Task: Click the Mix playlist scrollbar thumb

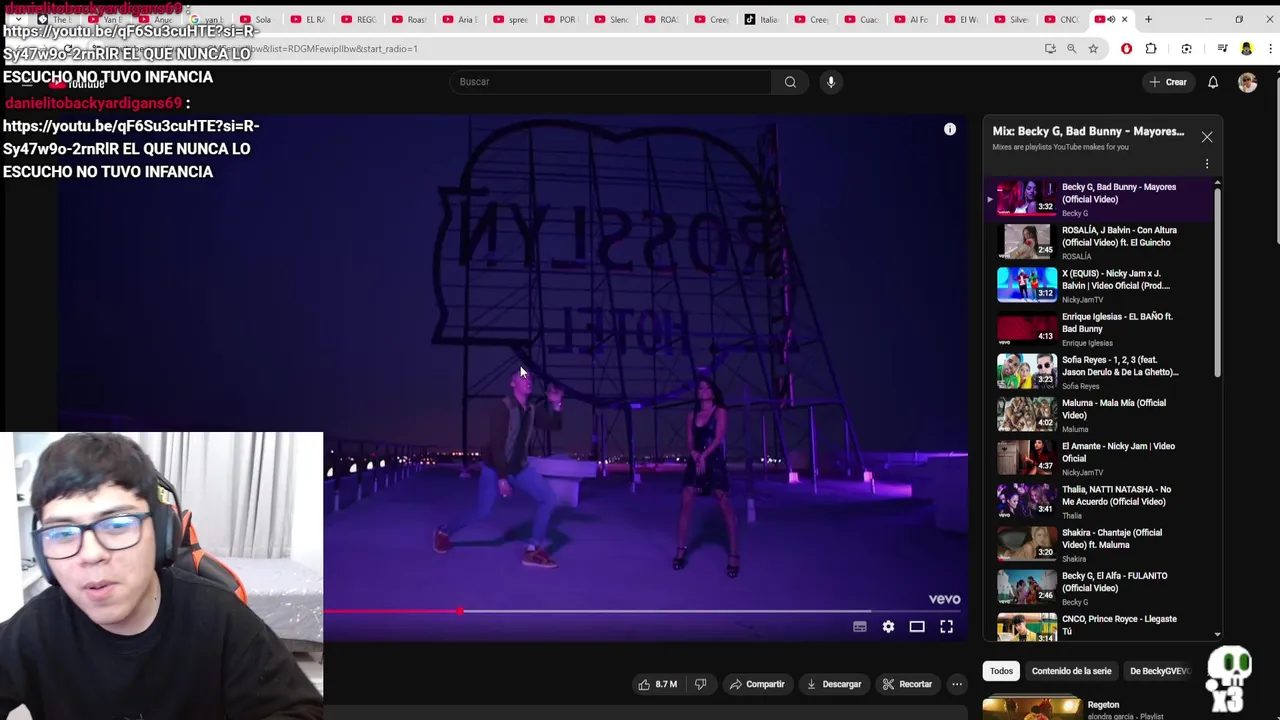Action: point(1217,282)
